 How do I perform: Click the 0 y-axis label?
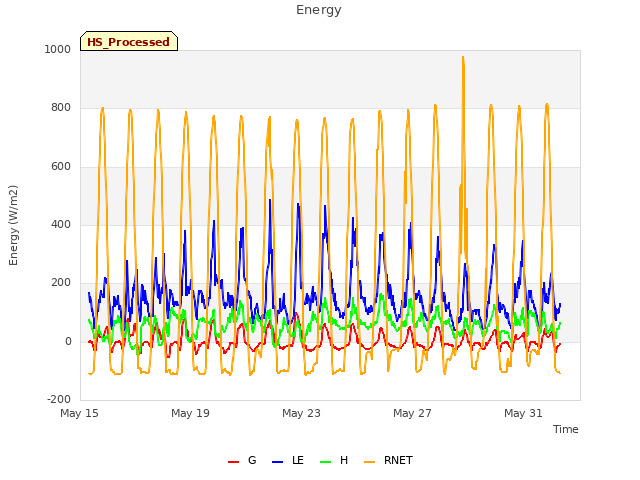pos(68,342)
